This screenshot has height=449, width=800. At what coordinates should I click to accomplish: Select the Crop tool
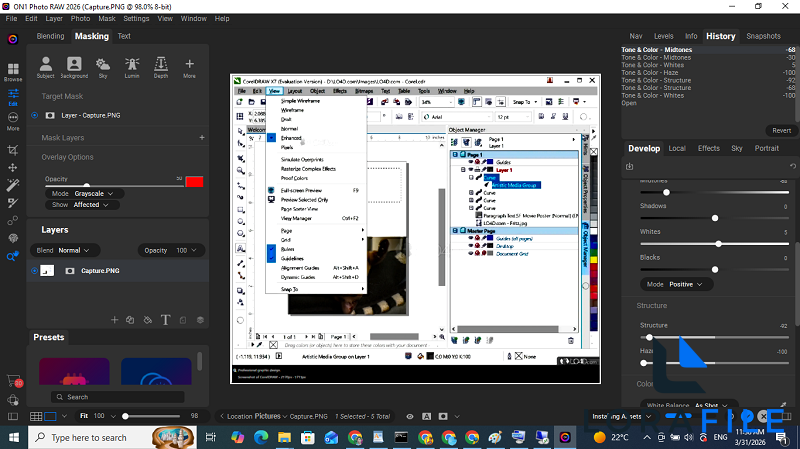(x=13, y=150)
